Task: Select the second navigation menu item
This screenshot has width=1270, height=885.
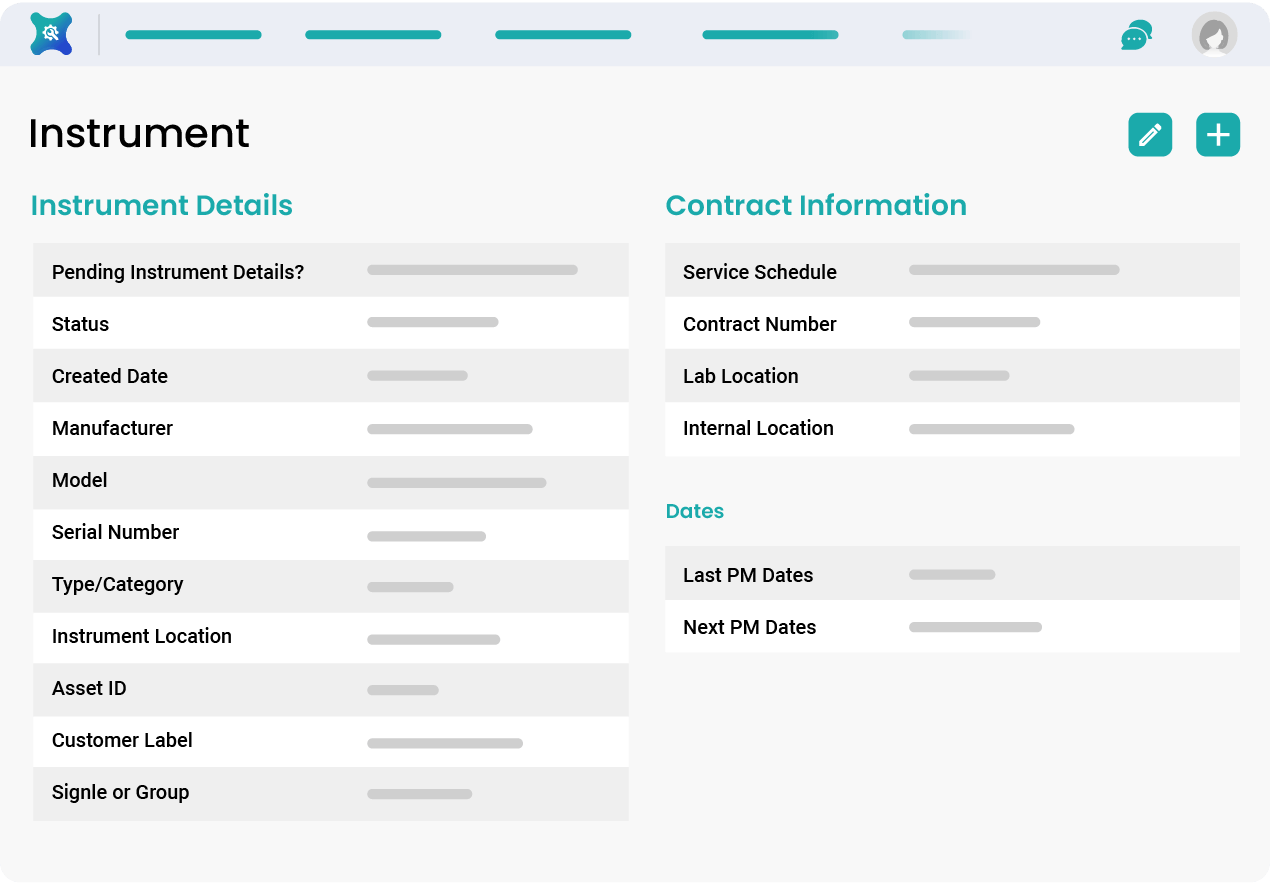Action: click(373, 35)
